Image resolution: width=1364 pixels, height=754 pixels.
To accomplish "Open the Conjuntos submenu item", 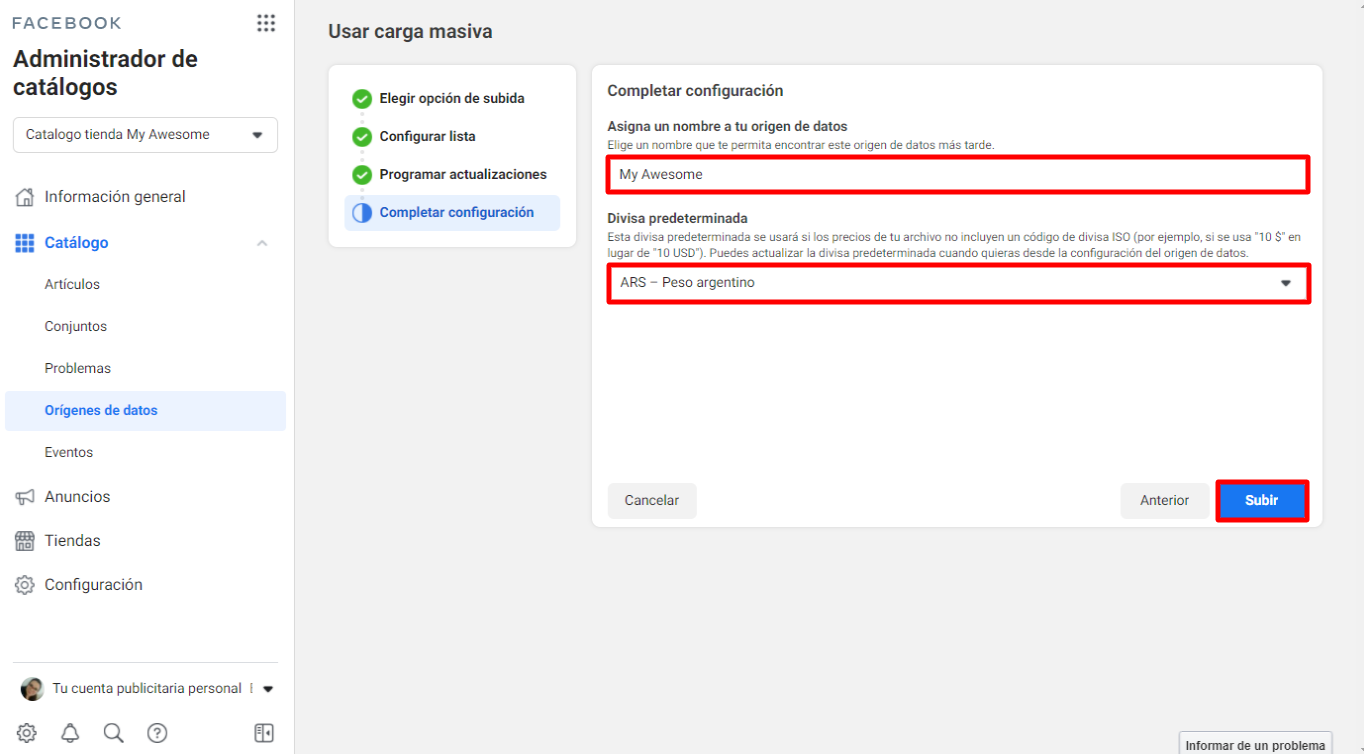I will click(x=76, y=327).
